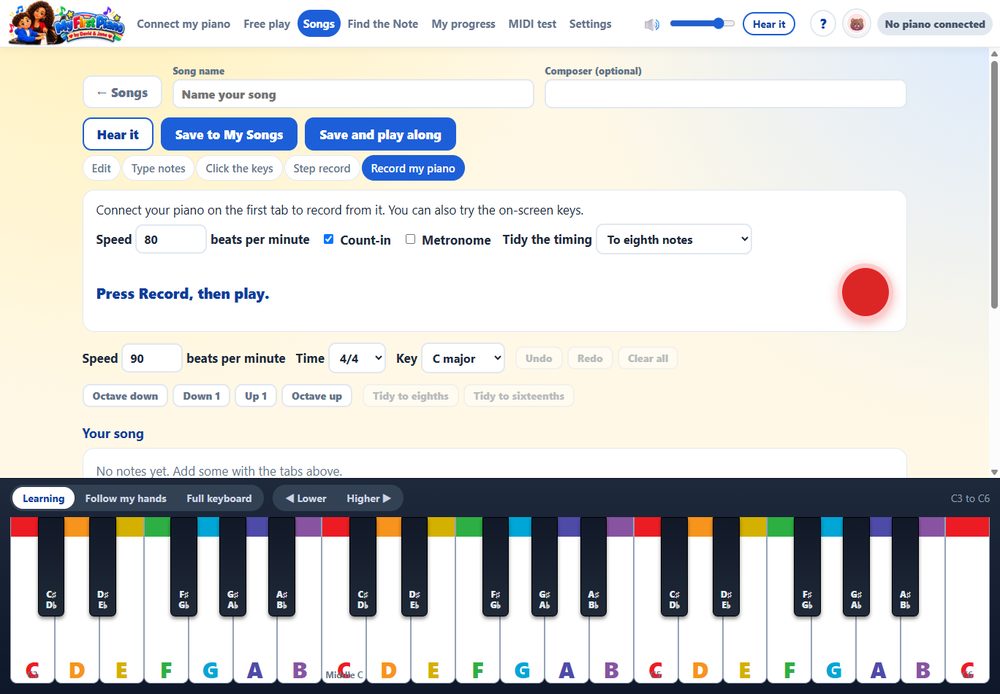
Task: Click Tidy to sixteenths button
Action: click(x=518, y=396)
